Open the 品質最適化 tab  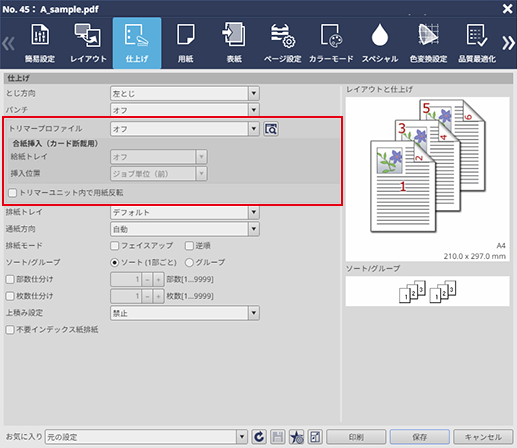tap(477, 43)
